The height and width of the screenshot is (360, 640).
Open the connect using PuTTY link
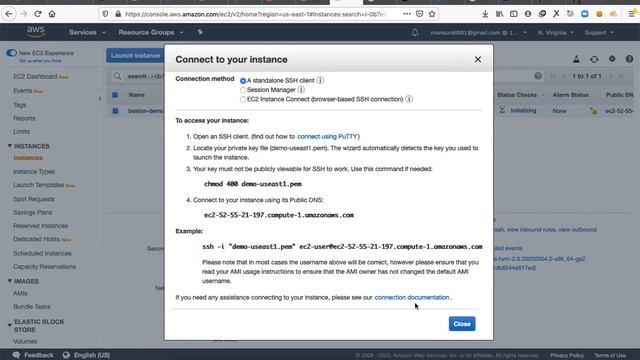coord(327,136)
